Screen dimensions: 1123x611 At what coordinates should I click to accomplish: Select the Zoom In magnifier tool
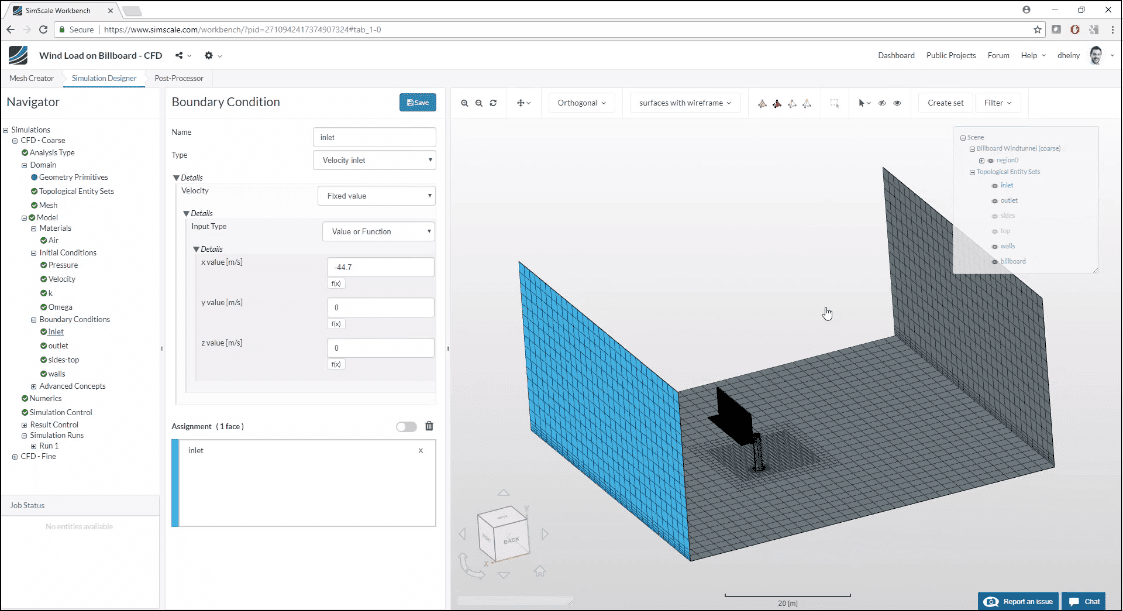(464, 102)
